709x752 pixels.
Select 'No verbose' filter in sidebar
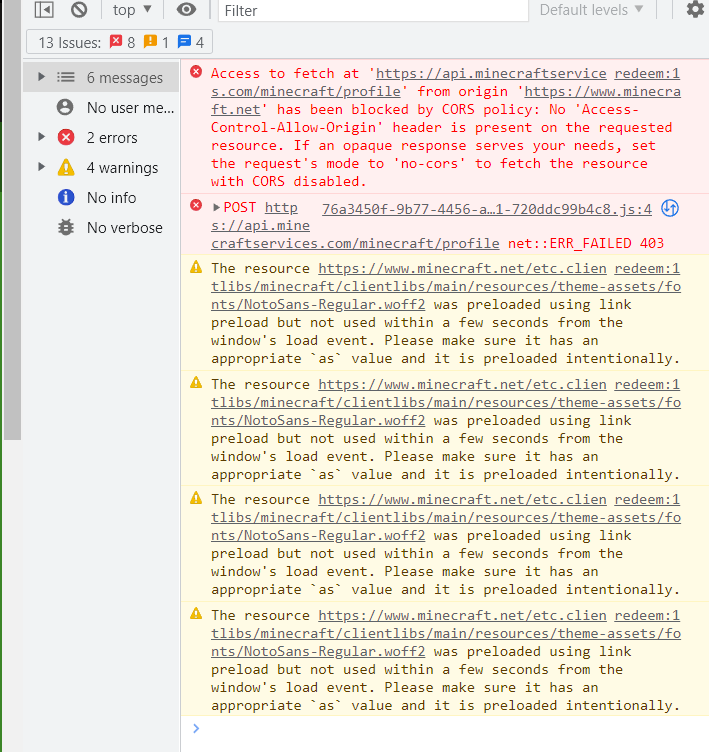[x=124, y=227]
